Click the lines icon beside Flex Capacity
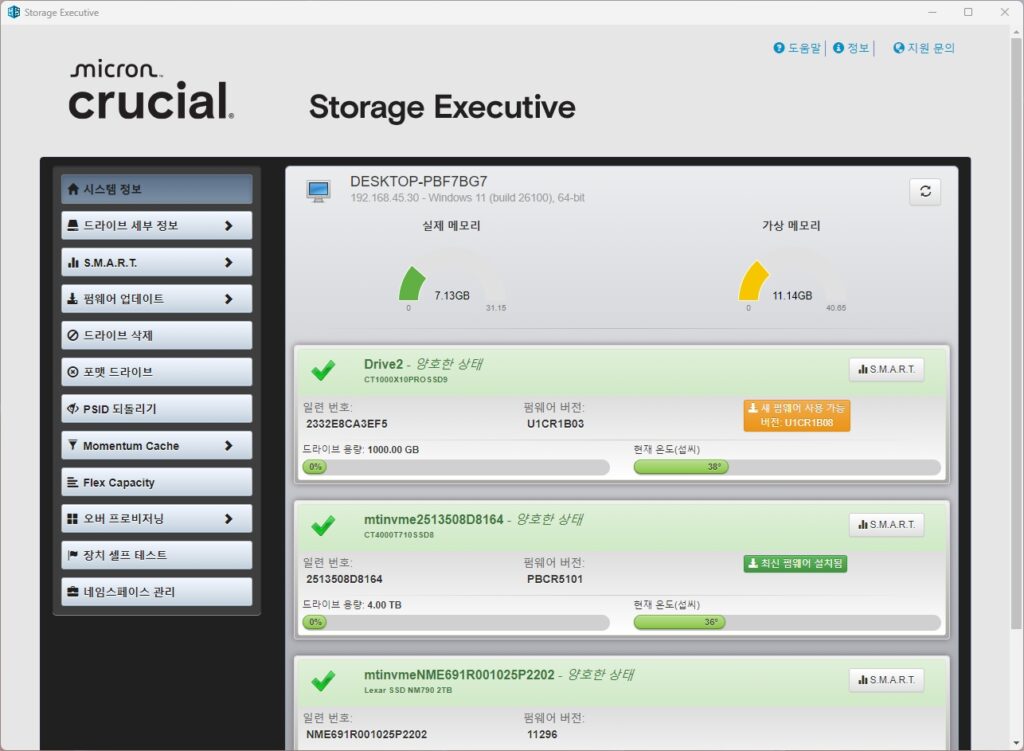Image resolution: width=1024 pixels, height=751 pixels. [x=72, y=482]
